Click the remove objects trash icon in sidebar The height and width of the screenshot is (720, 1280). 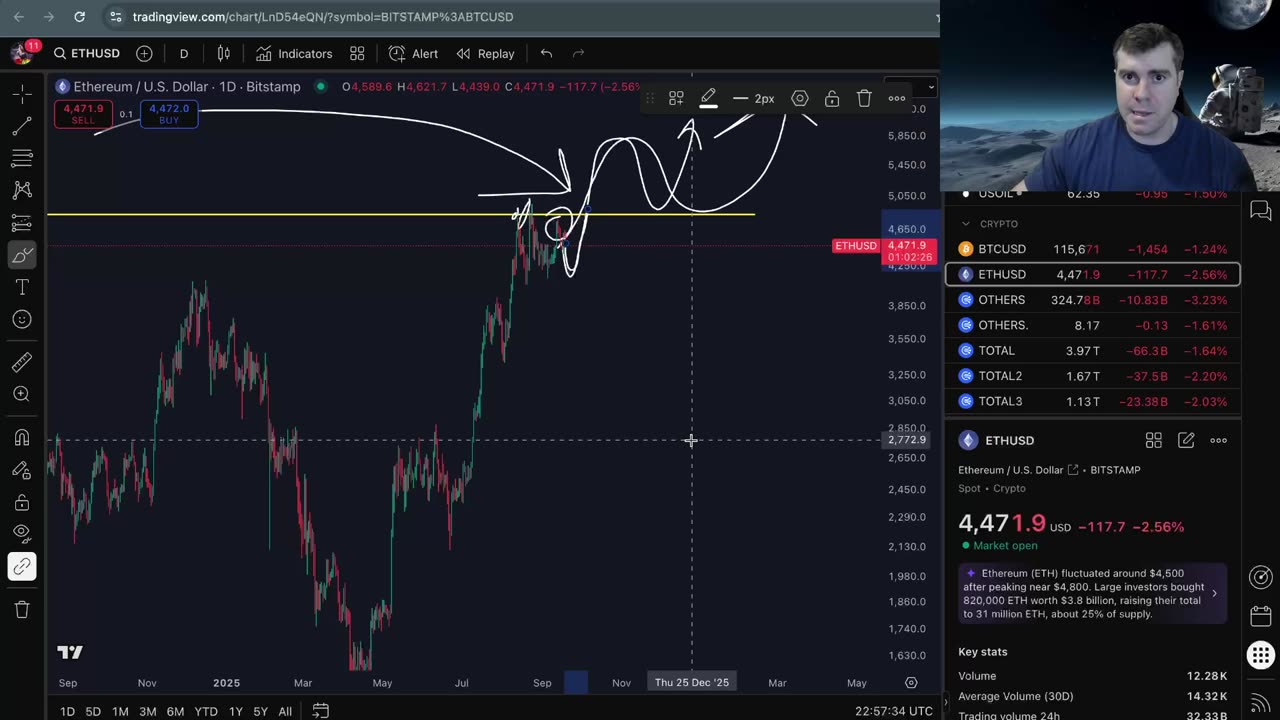click(22, 609)
